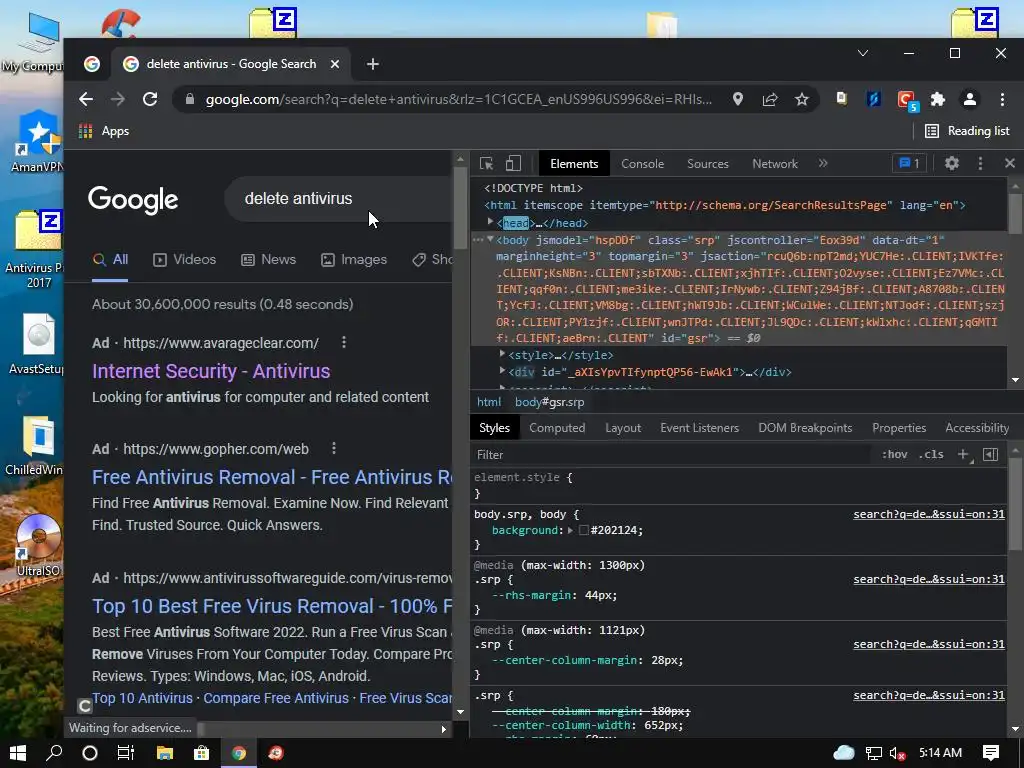Expand the div _aXIsYpvTIfynptQP56 node
1024x768 pixels.
pos(502,372)
